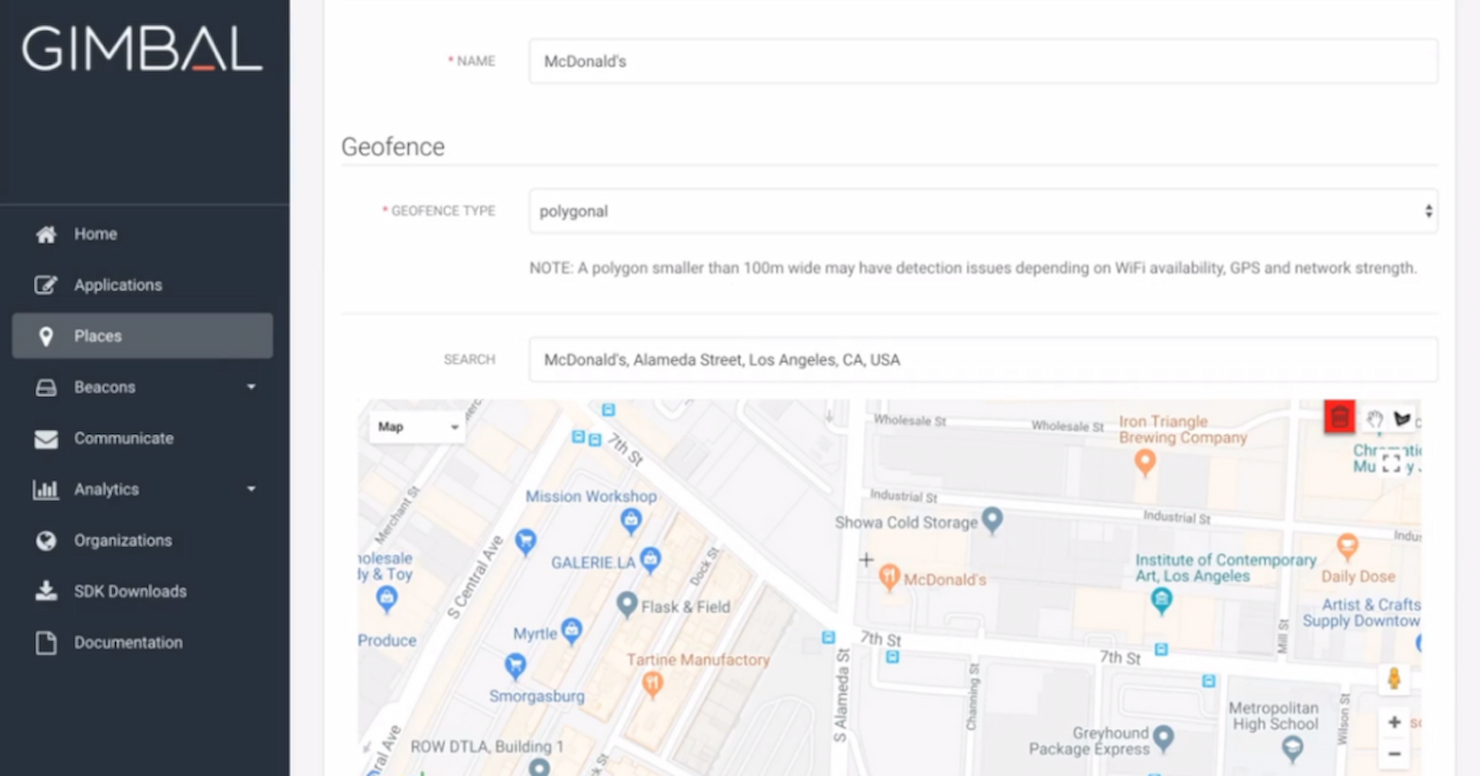Click the fullscreen icon on the map
The image size is (1480, 776).
pyautogui.click(x=1390, y=461)
